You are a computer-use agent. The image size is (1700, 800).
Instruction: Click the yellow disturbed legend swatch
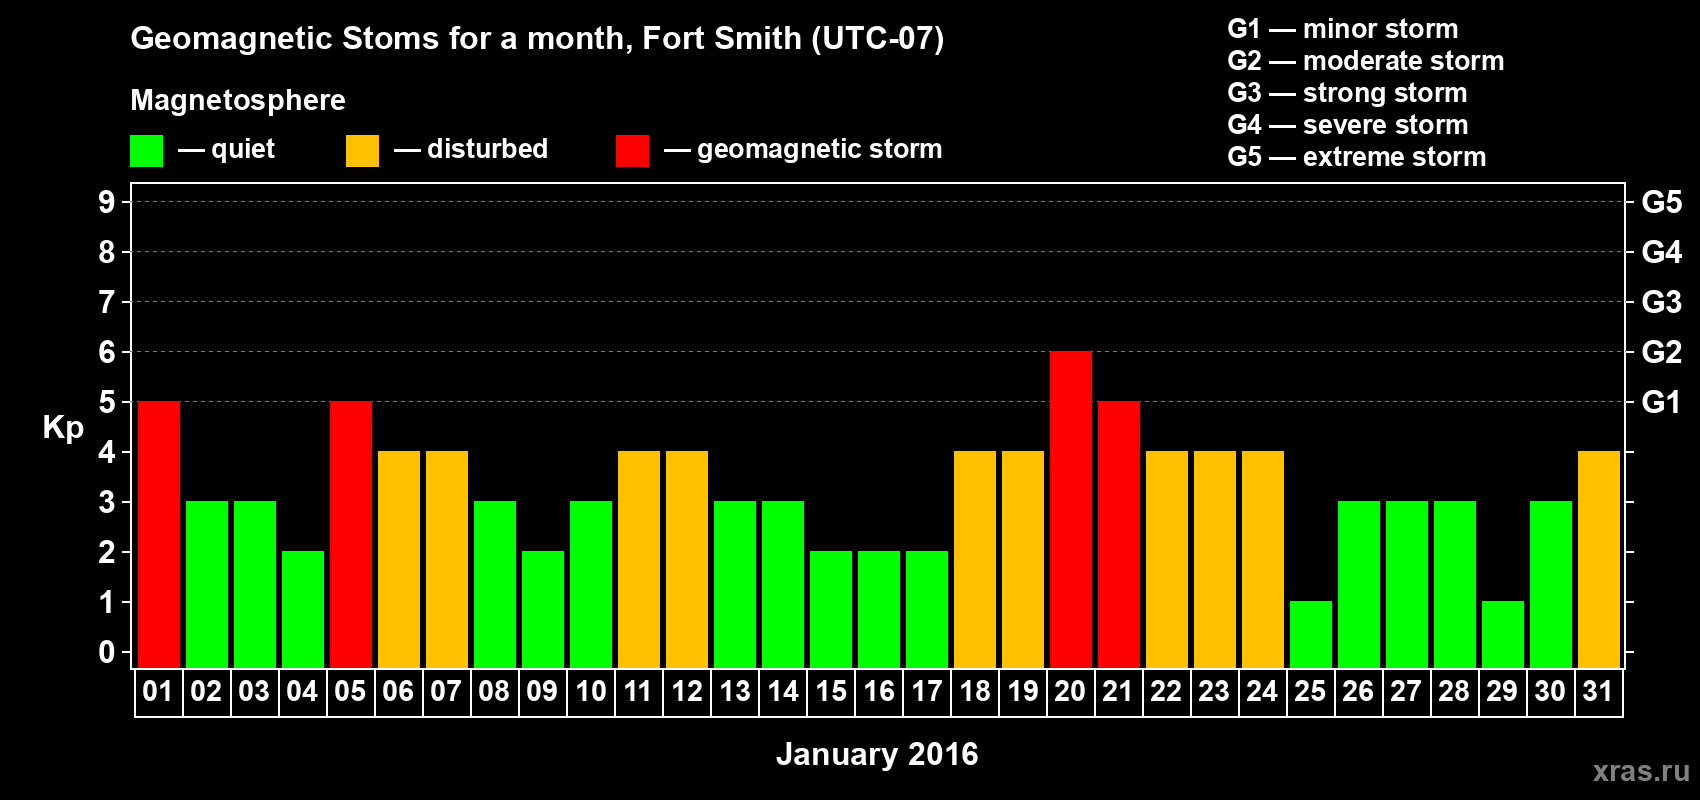coord(363,151)
